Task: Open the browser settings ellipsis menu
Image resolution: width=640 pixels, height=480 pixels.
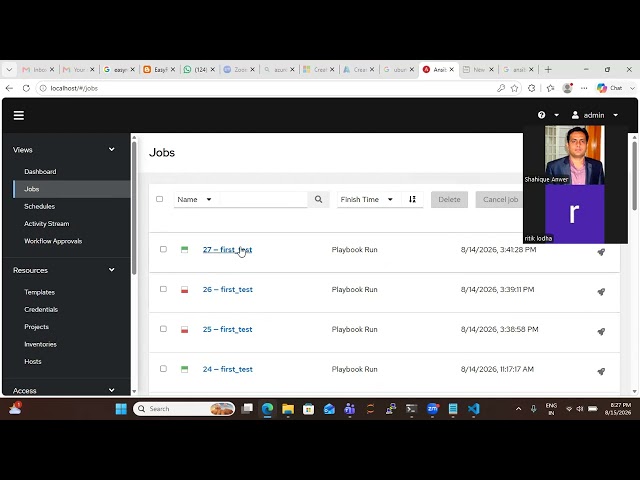Action: (584, 88)
